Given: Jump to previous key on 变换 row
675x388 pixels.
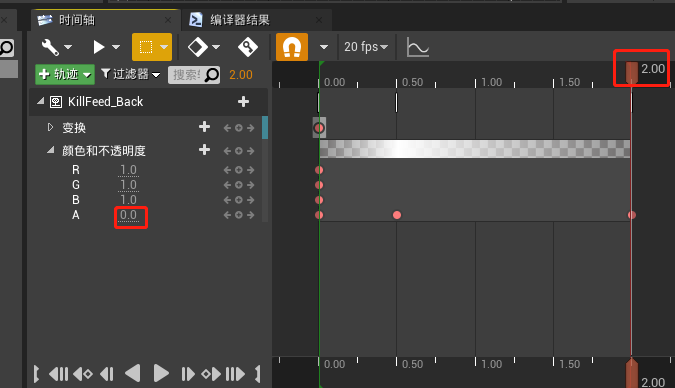Looking at the screenshot, I should click(x=227, y=128).
